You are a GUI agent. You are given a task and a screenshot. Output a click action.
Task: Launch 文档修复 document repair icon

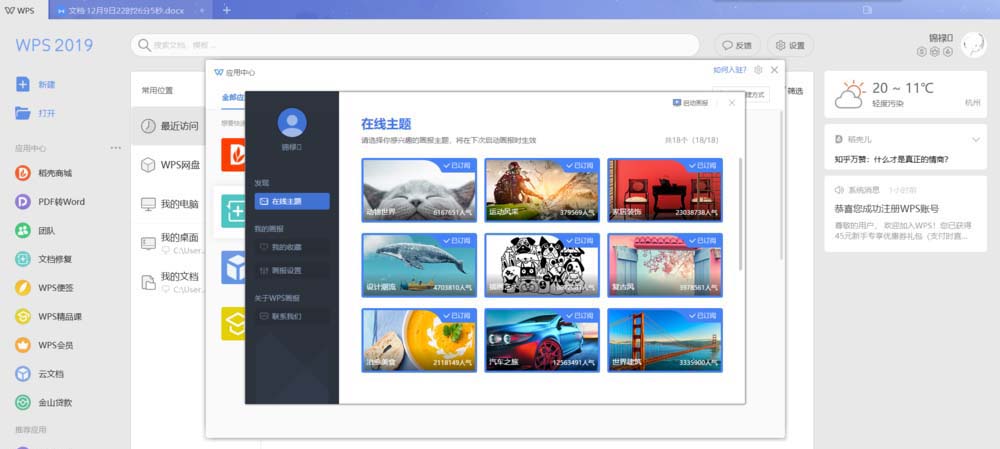[23, 259]
